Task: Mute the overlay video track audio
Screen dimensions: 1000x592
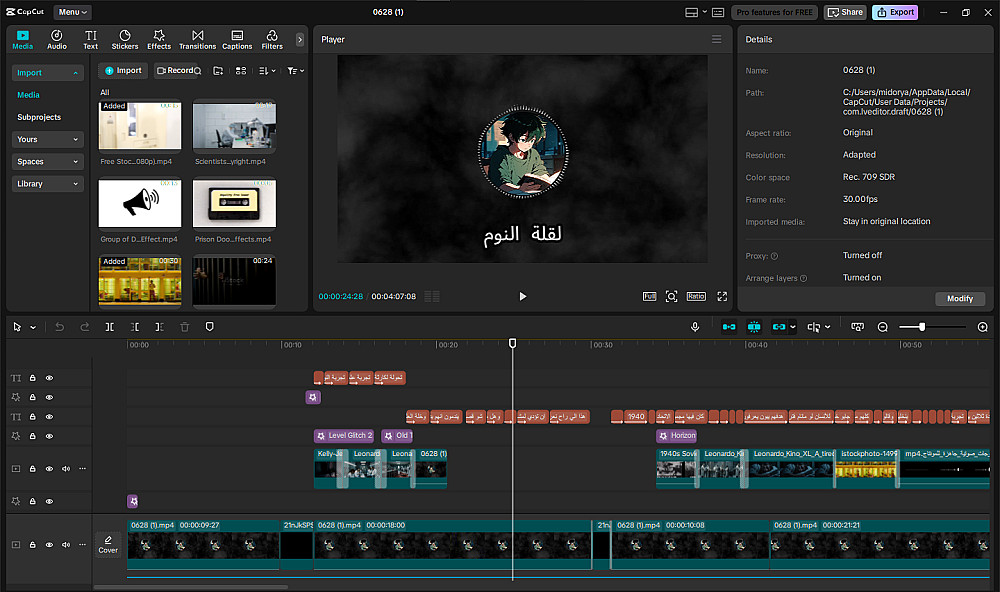Action: [x=66, y=469]
